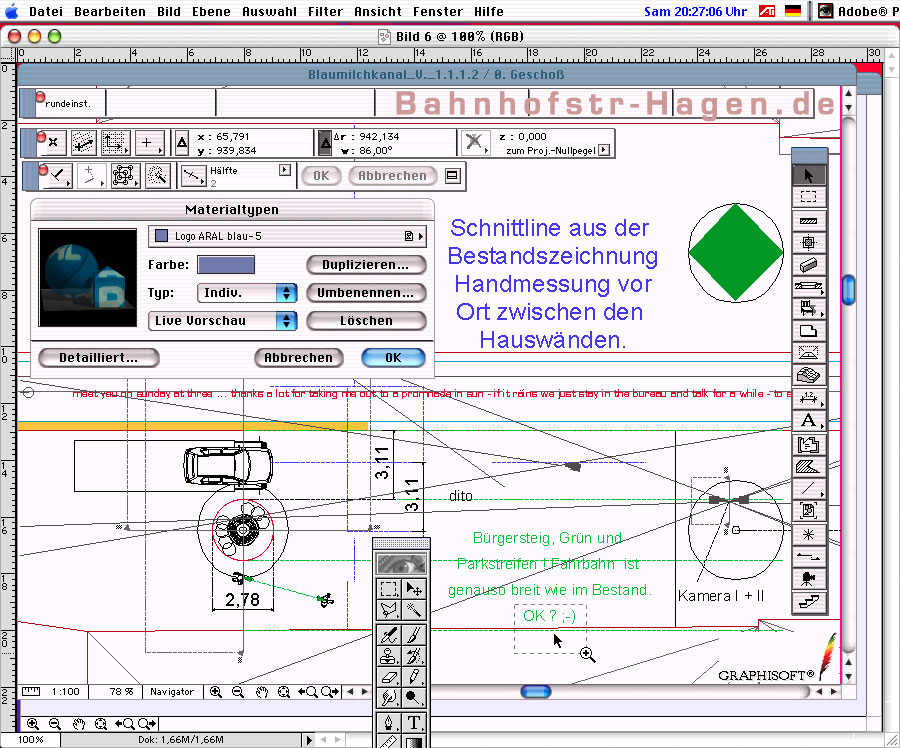Select the ArchiCAD marquee selection tool
This screenshot has width=900, height=748.
pos(808,198)
